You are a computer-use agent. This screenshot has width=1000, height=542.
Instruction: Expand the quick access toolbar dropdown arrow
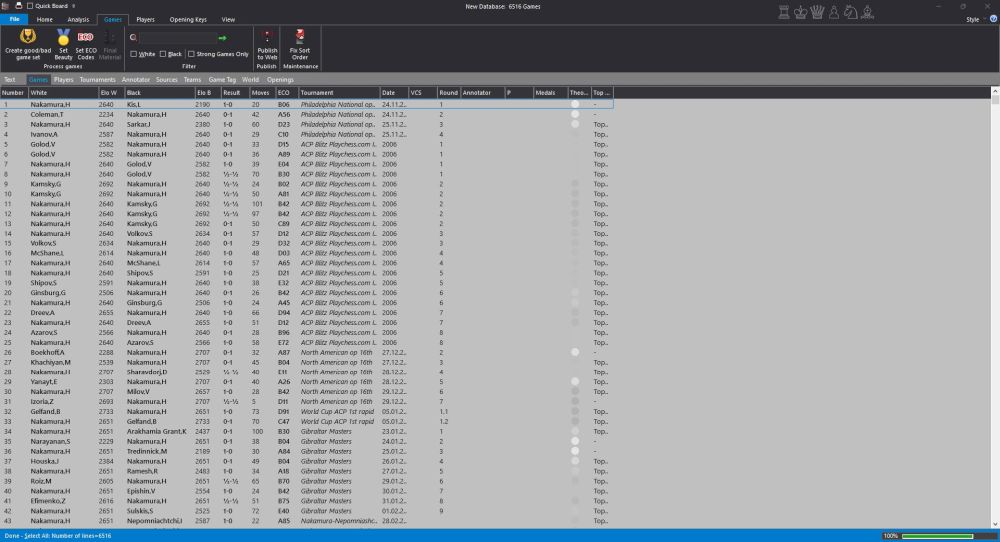74,6
